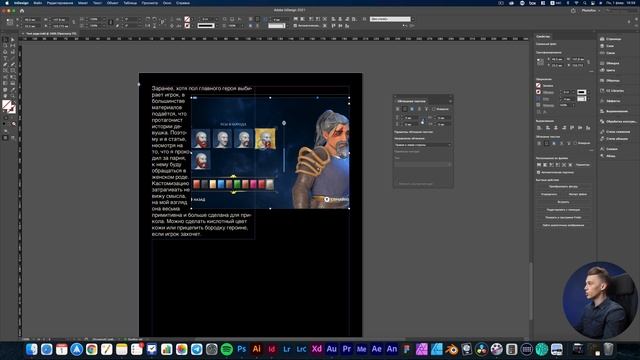Open the Стили объектов panel

[x=614, y=139]
